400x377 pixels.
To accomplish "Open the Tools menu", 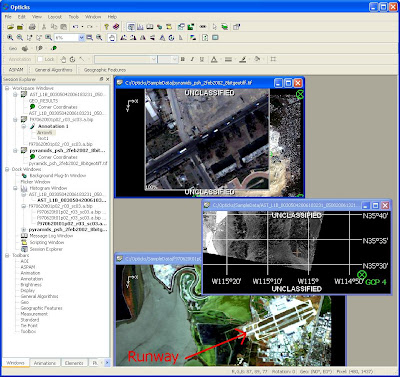I will 74,16.
